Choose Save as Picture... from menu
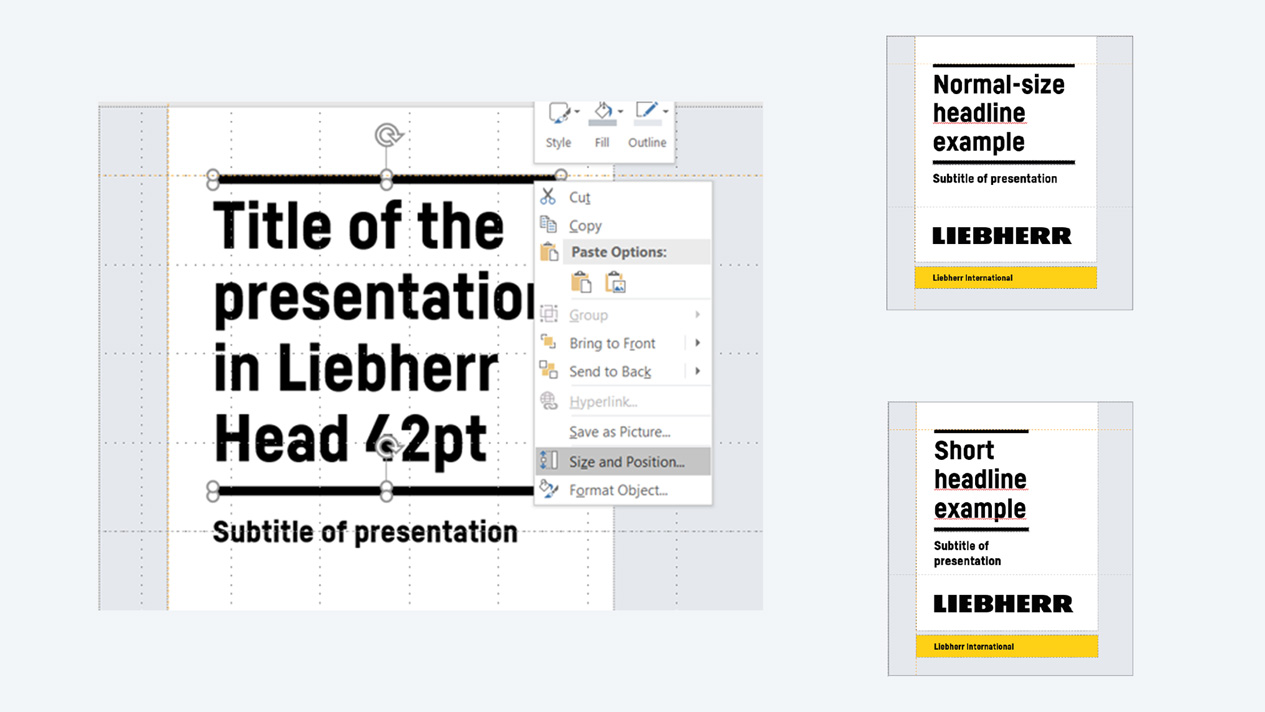 click(619, 432)
